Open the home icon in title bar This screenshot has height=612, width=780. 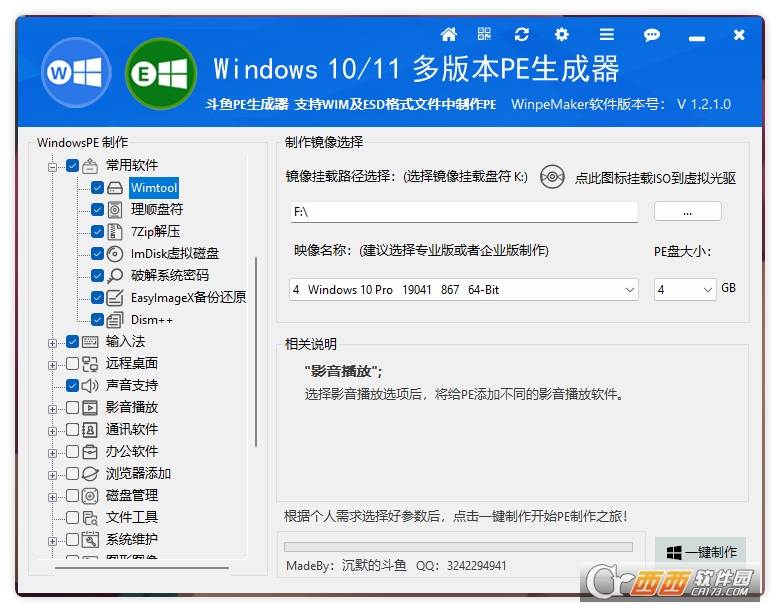click(x=448, y=34)
